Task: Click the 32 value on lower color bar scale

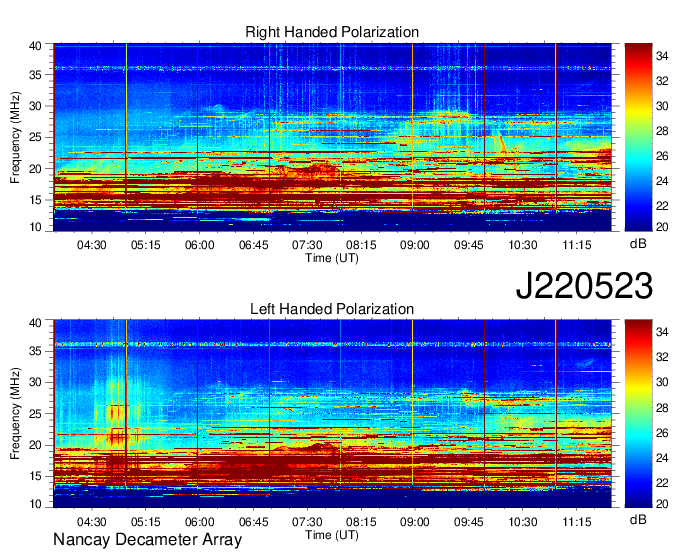Action: tap(662, 357)
